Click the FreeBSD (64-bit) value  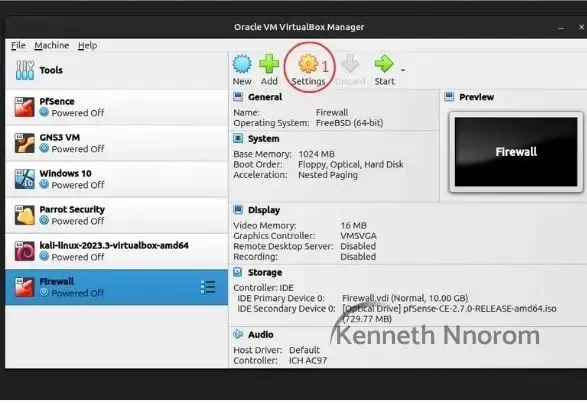(x=349, y=123)
